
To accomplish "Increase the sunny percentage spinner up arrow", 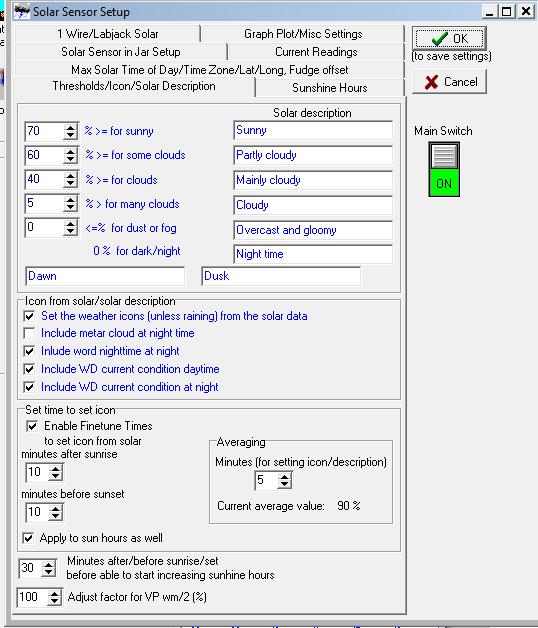I will tap(71, 128).
